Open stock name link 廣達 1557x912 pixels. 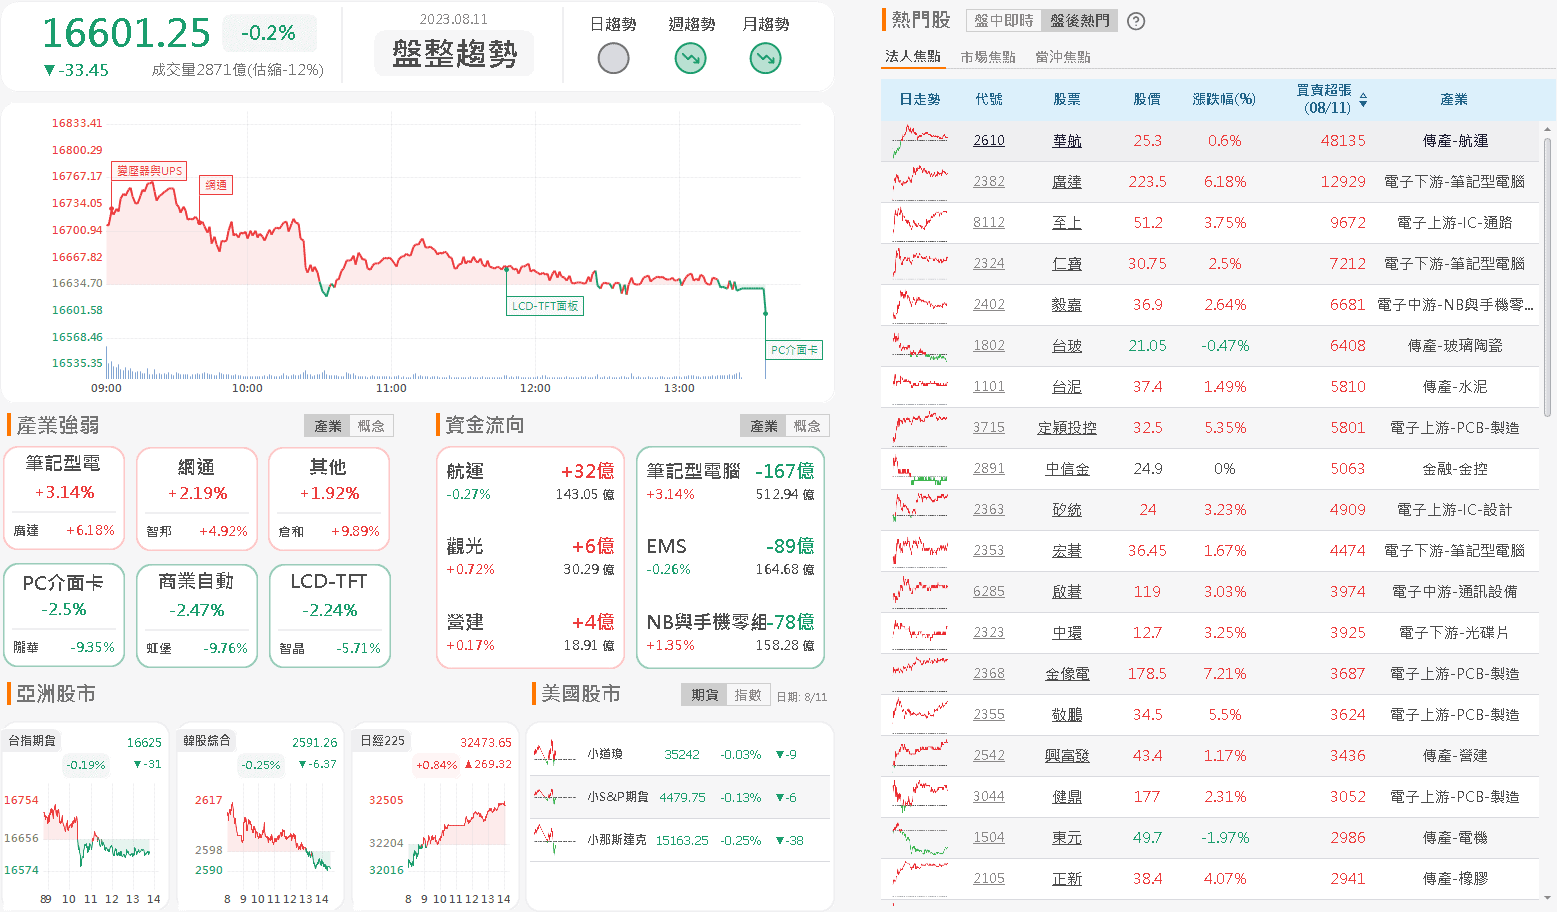point(1067,182)
